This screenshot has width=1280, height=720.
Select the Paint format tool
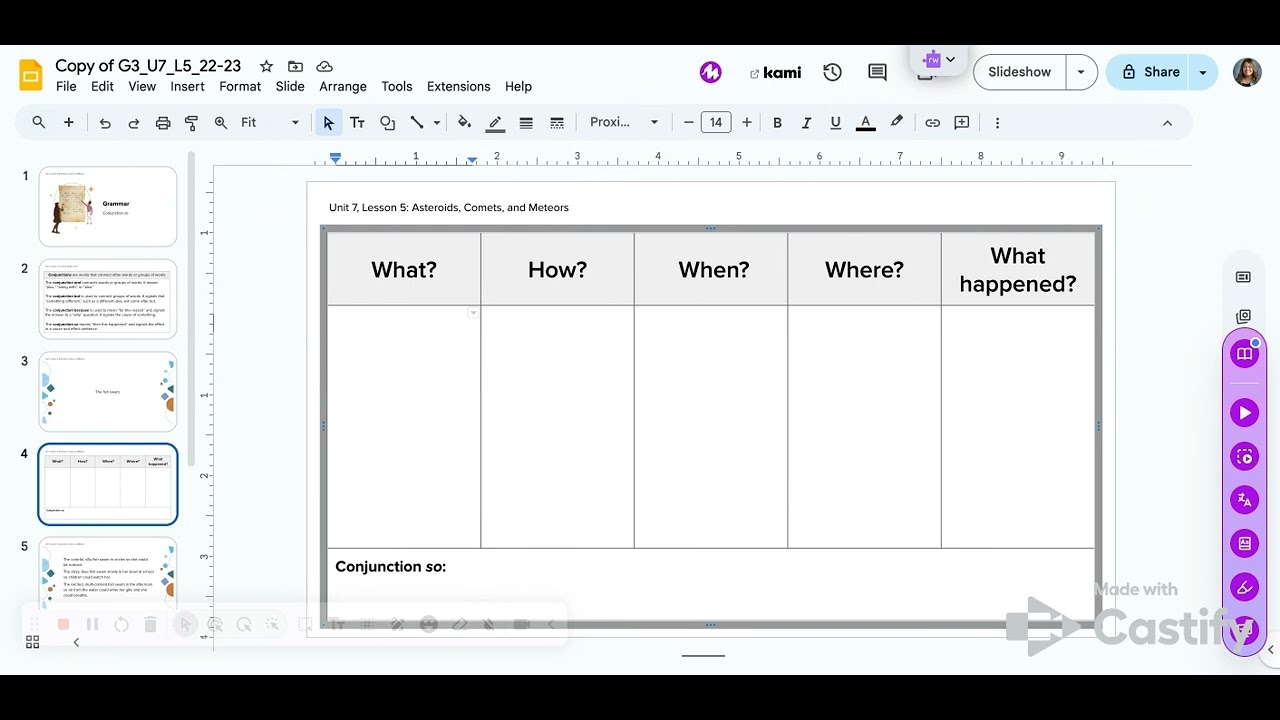click(x=192, y=123)
